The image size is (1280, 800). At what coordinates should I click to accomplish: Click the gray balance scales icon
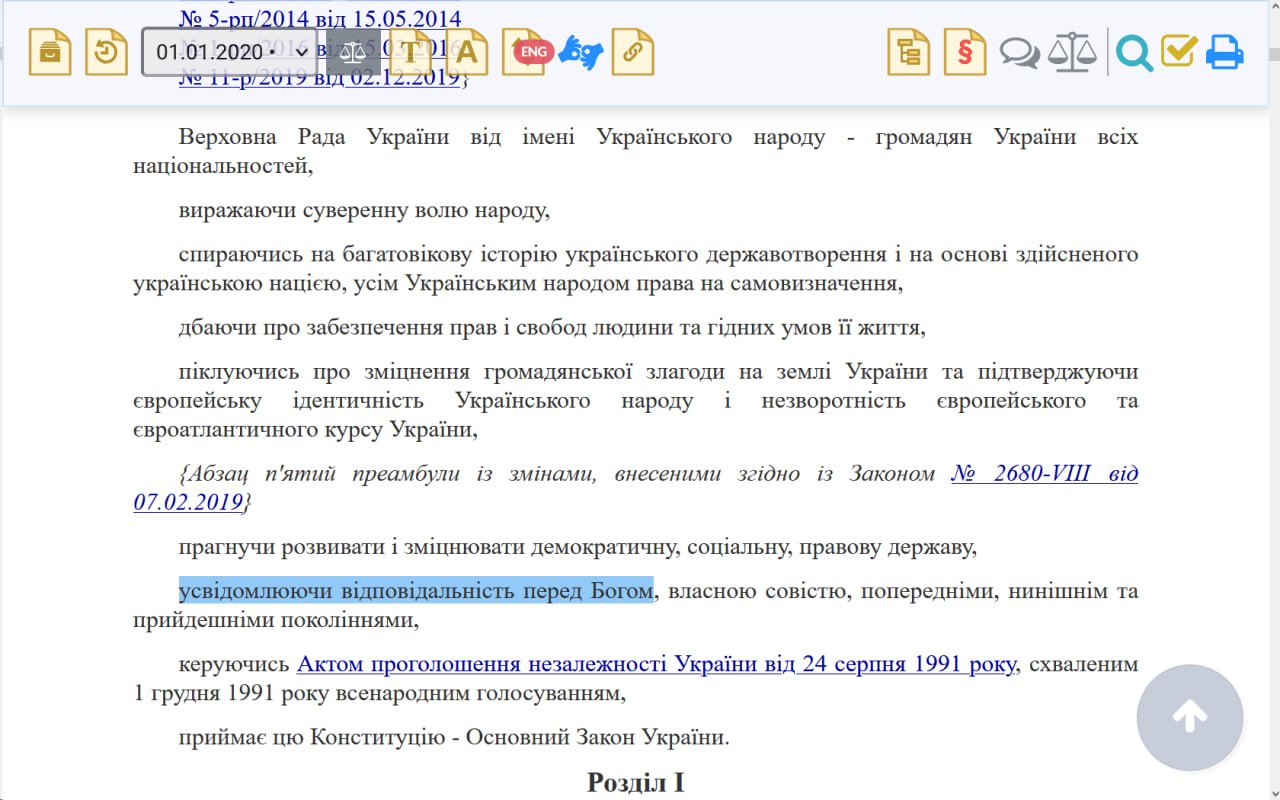(1072, 52)
